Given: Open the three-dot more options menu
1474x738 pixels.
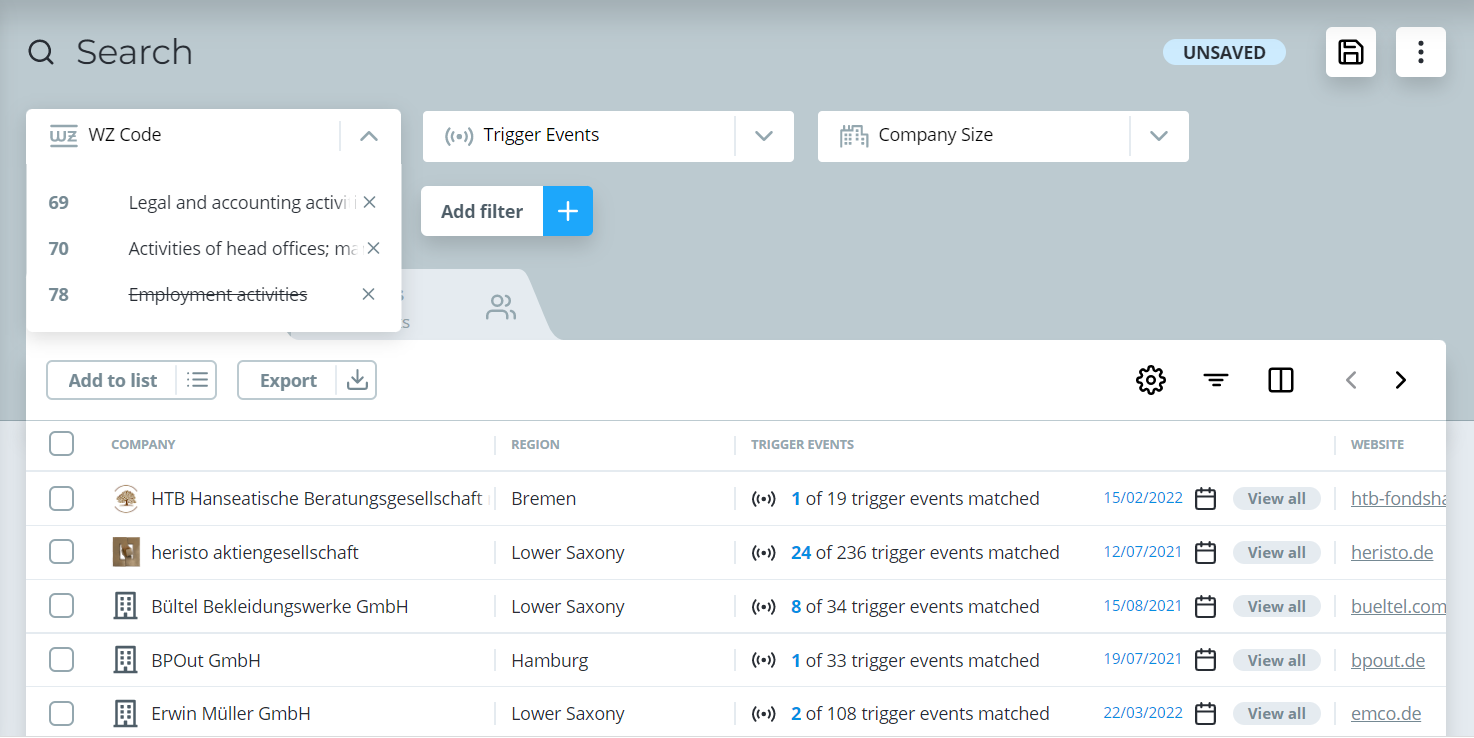Looking at the screenshot, I should [1421, 52].
